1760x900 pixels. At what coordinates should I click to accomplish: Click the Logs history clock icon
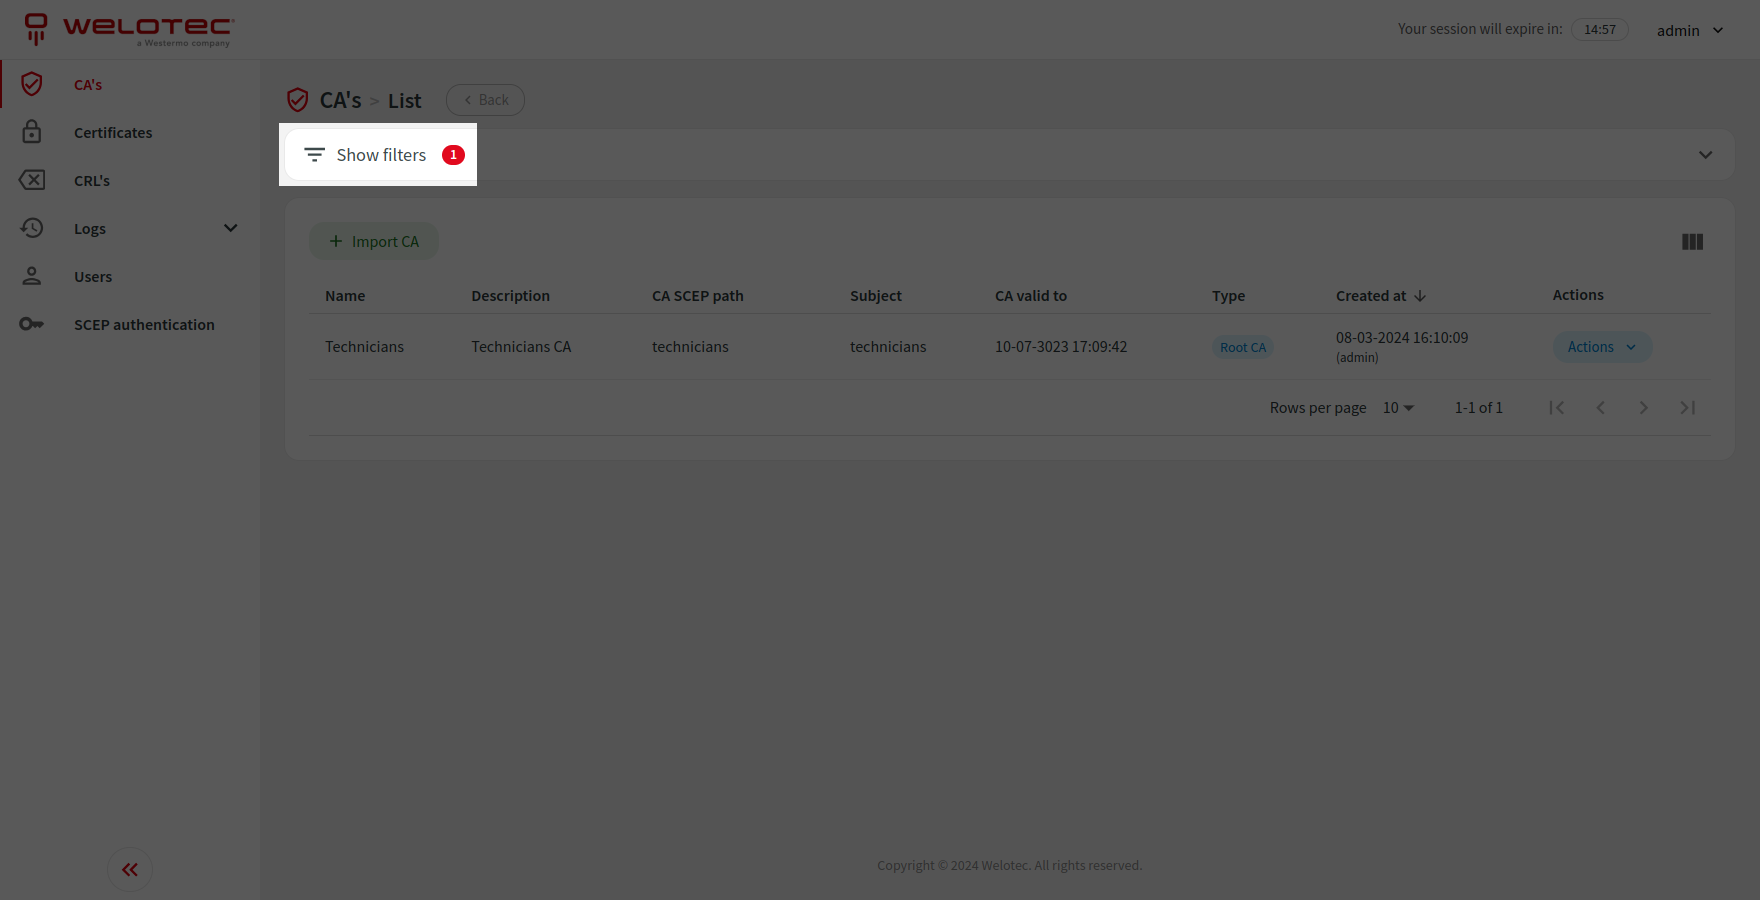[32, 228]
